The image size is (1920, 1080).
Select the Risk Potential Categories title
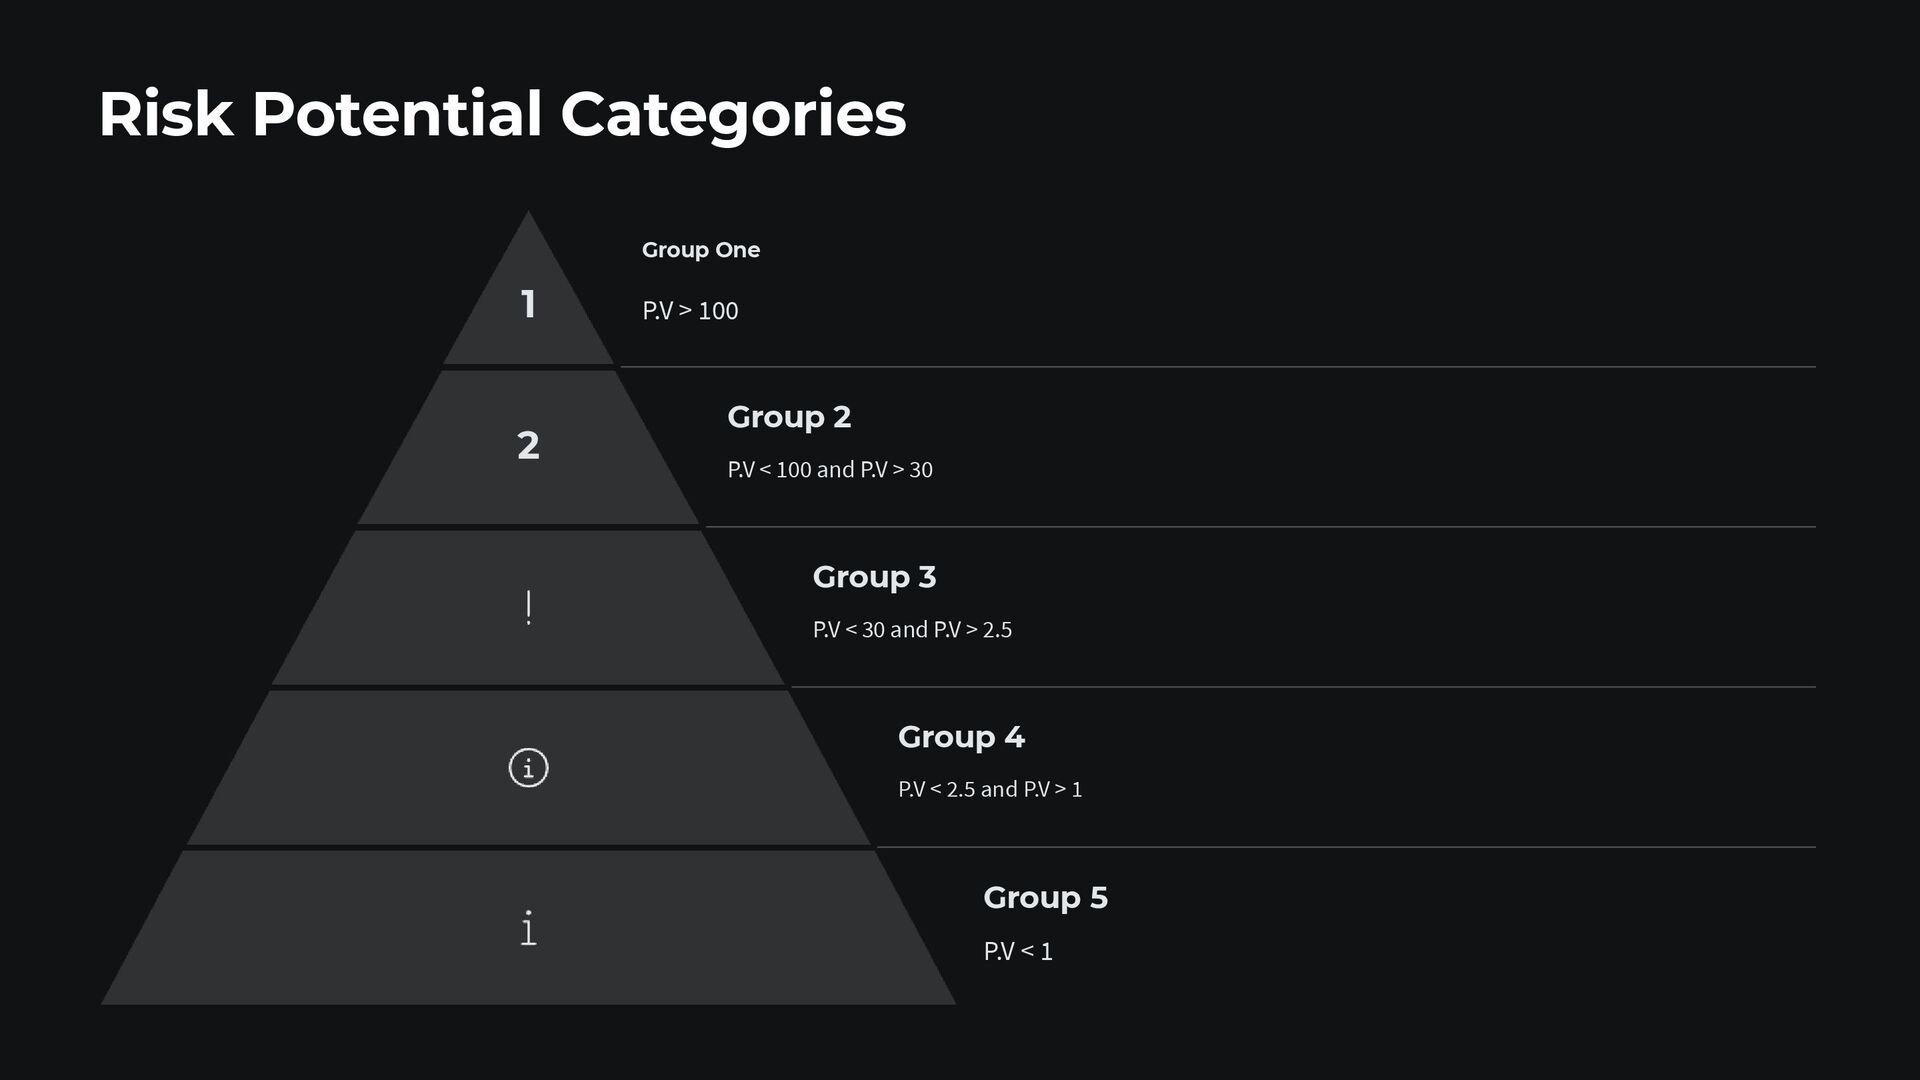tap(502, 115)
